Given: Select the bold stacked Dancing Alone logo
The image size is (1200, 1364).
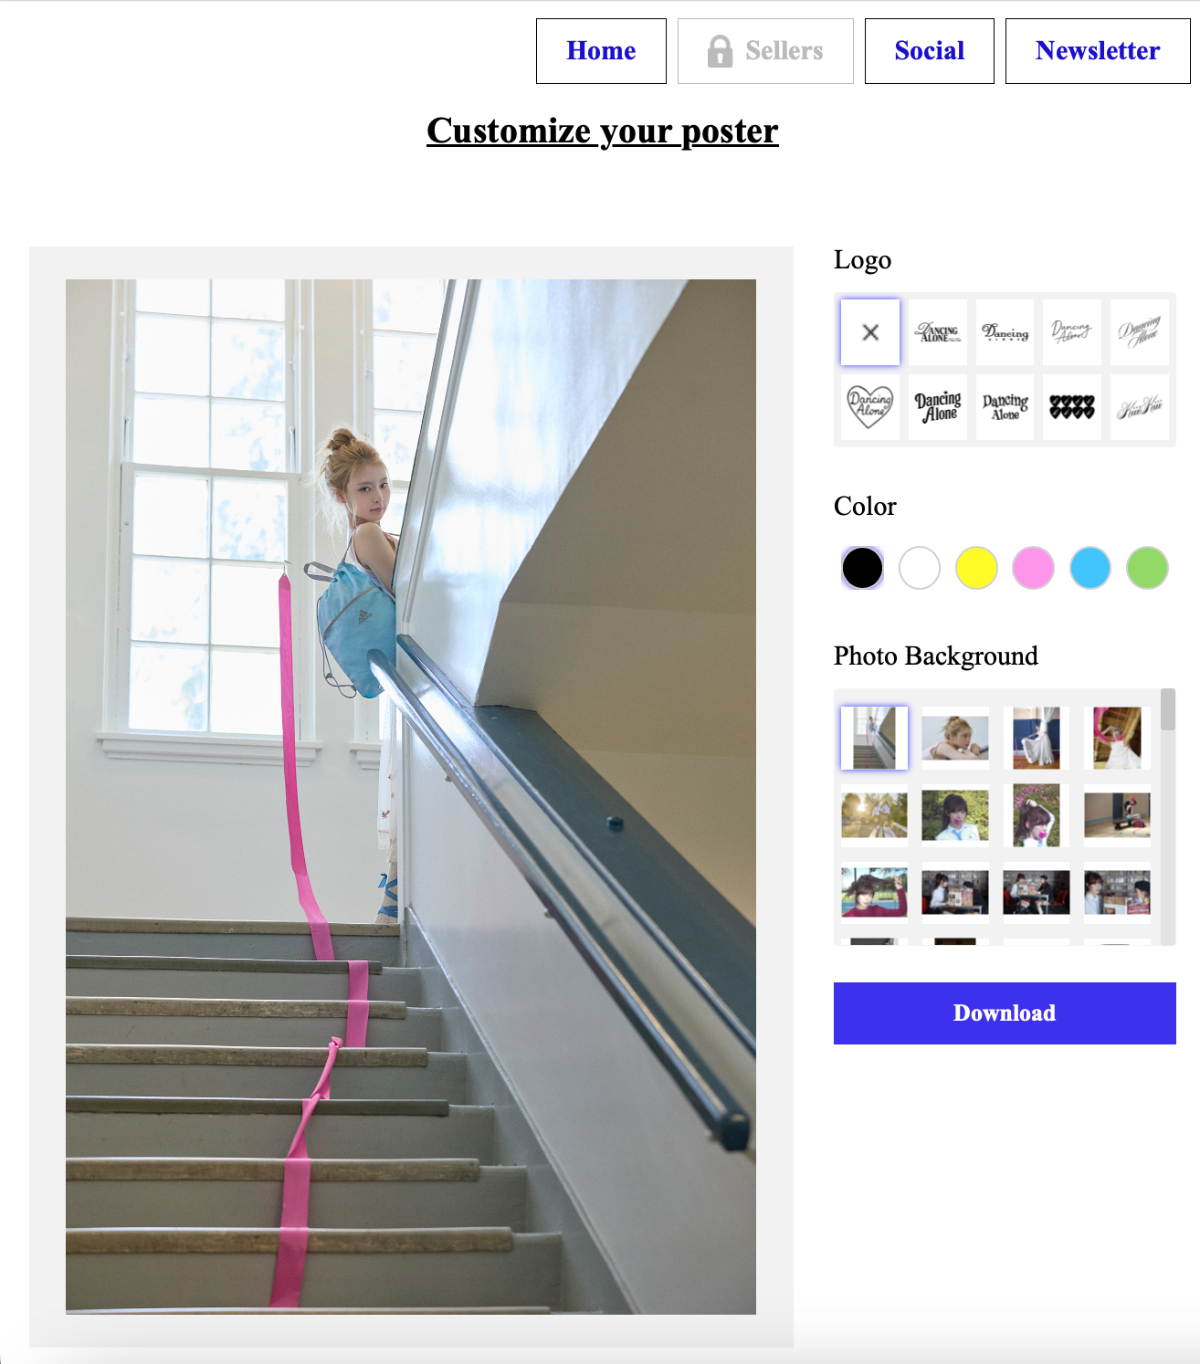Looking at the screenshot, I should click(938, 407).
